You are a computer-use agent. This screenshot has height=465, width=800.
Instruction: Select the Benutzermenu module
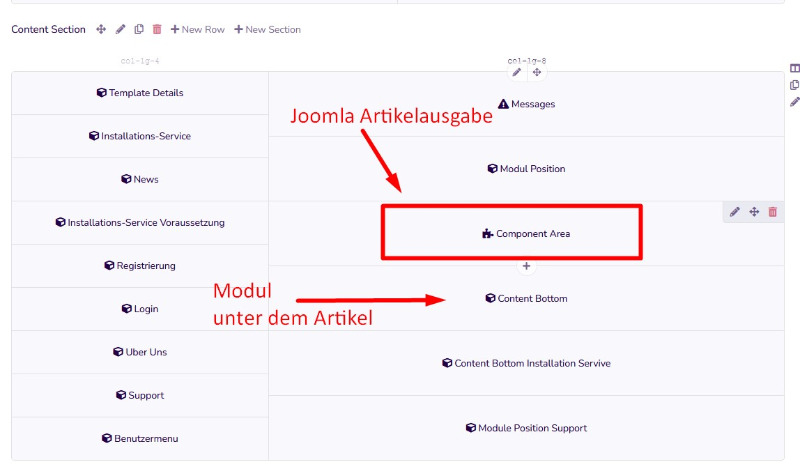[x=140, y=438]
